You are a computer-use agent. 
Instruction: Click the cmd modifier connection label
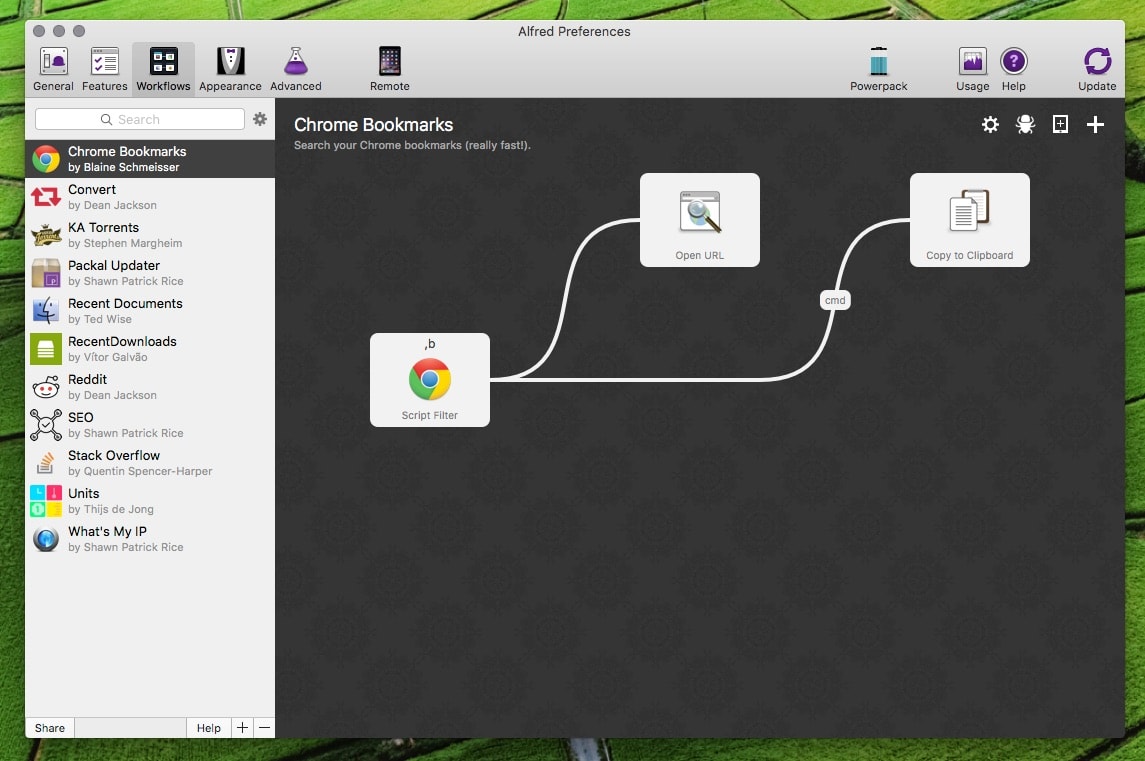pos(835,300)
